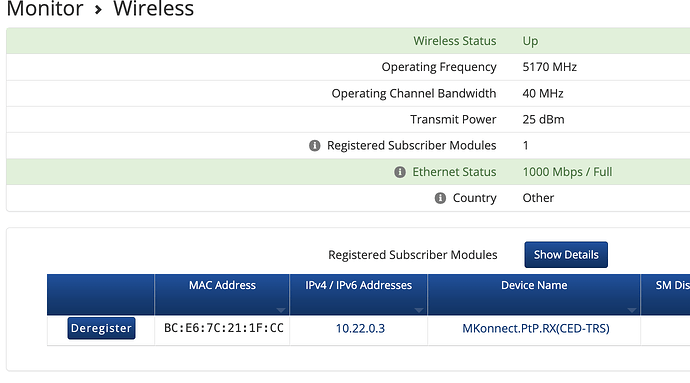Click the Operating Frequency label

coord(439,67)
